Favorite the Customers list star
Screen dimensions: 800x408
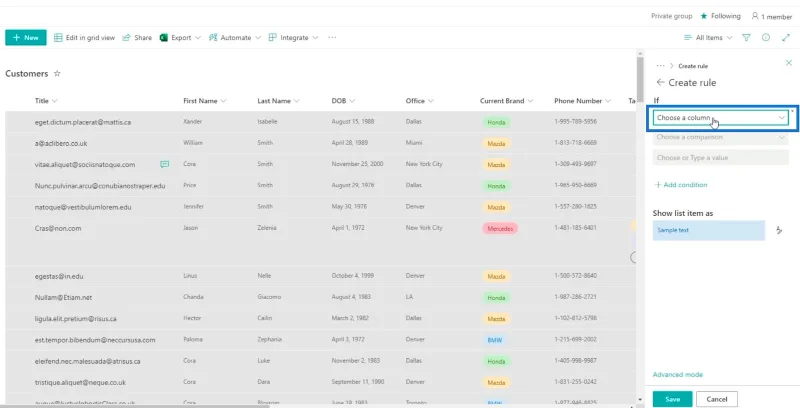click(x=57, y=73)
